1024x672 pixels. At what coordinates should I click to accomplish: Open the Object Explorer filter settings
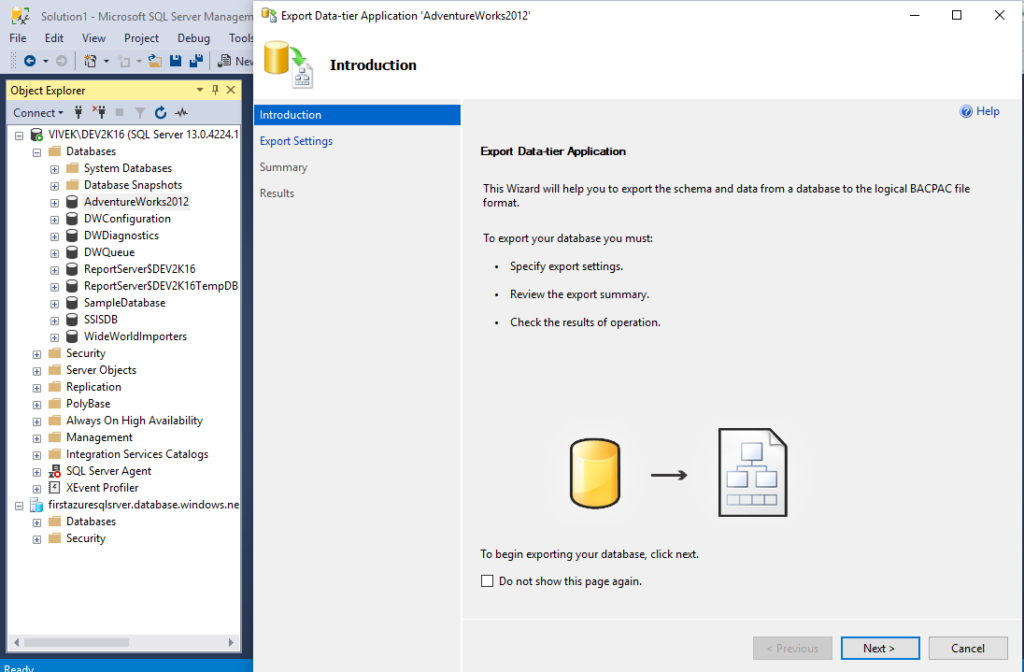pyautogui.click(x=141, y=112)
